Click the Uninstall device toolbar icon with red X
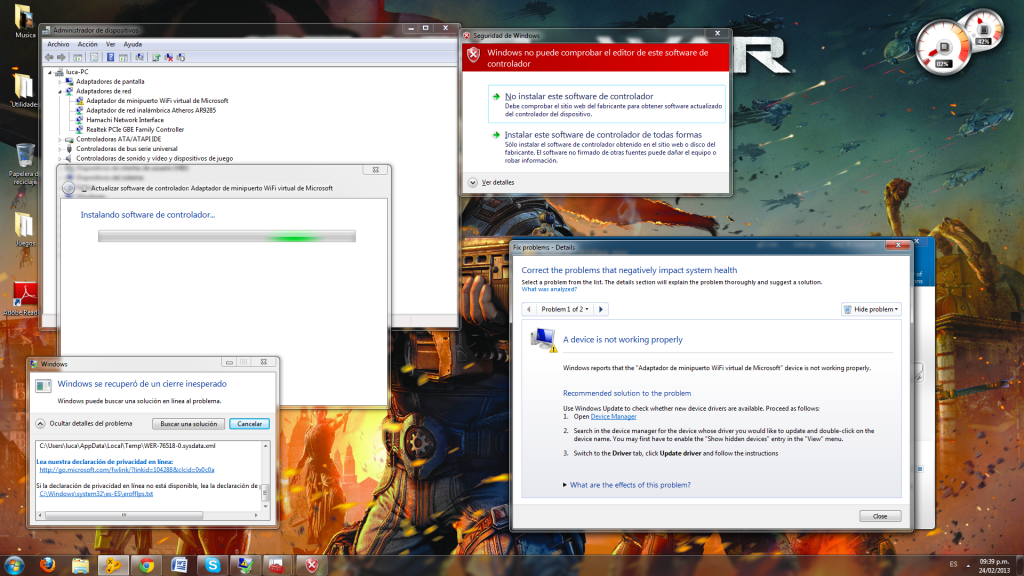 168,57
